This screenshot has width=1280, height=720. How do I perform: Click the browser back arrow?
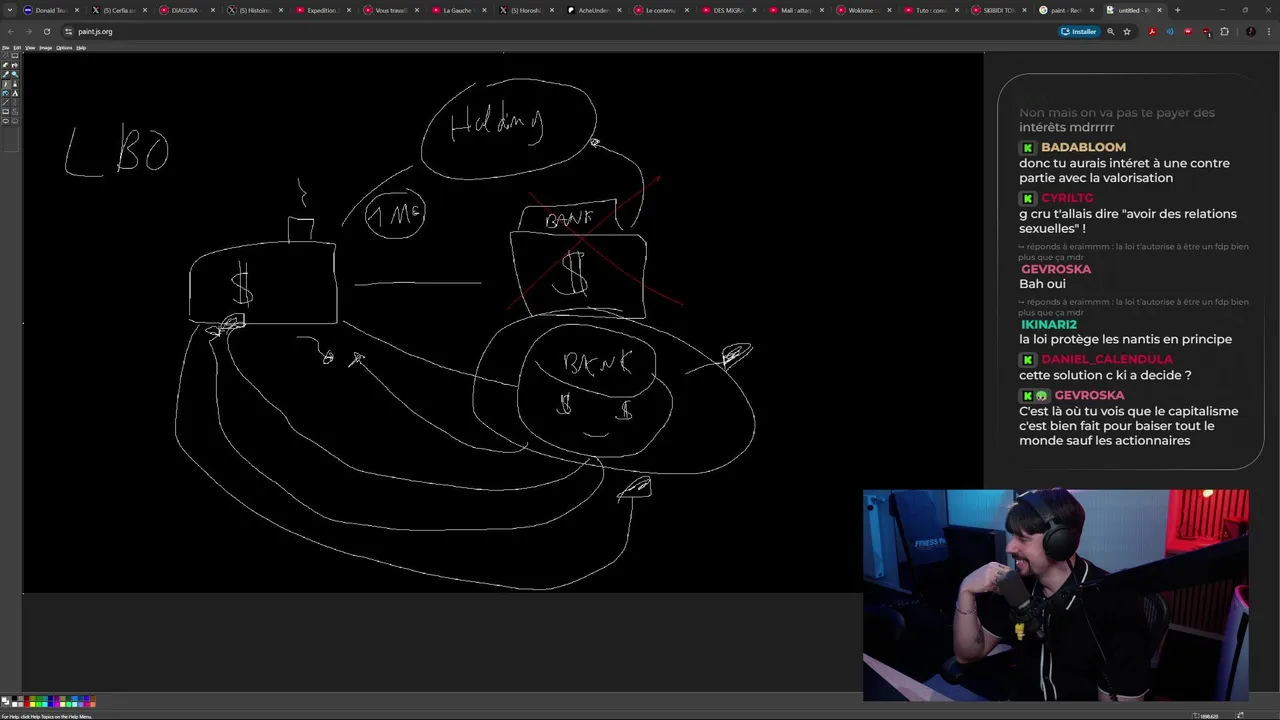[10, 31]
